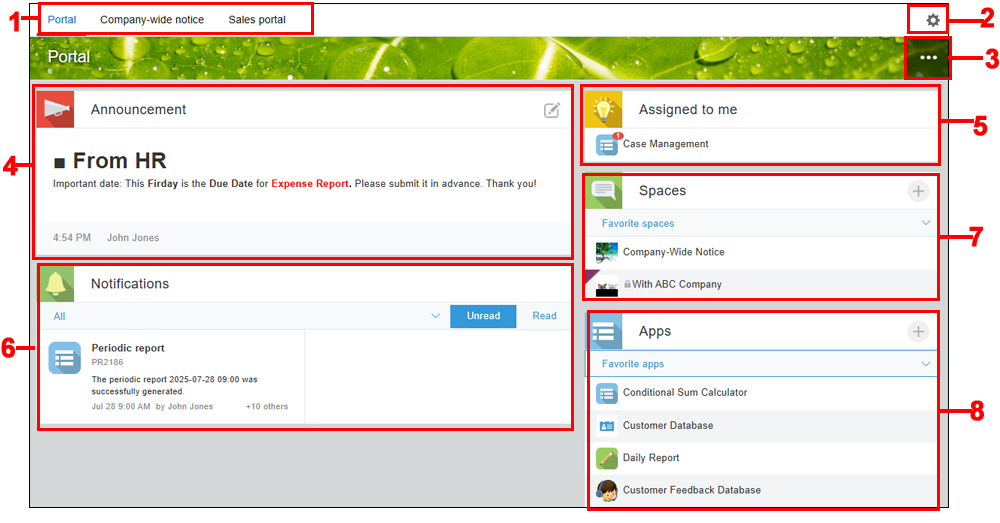Viewport: 1000px width, 523px height.
Task: Click the Customer Feedback Database avatar icon
Action: point(607,490)
